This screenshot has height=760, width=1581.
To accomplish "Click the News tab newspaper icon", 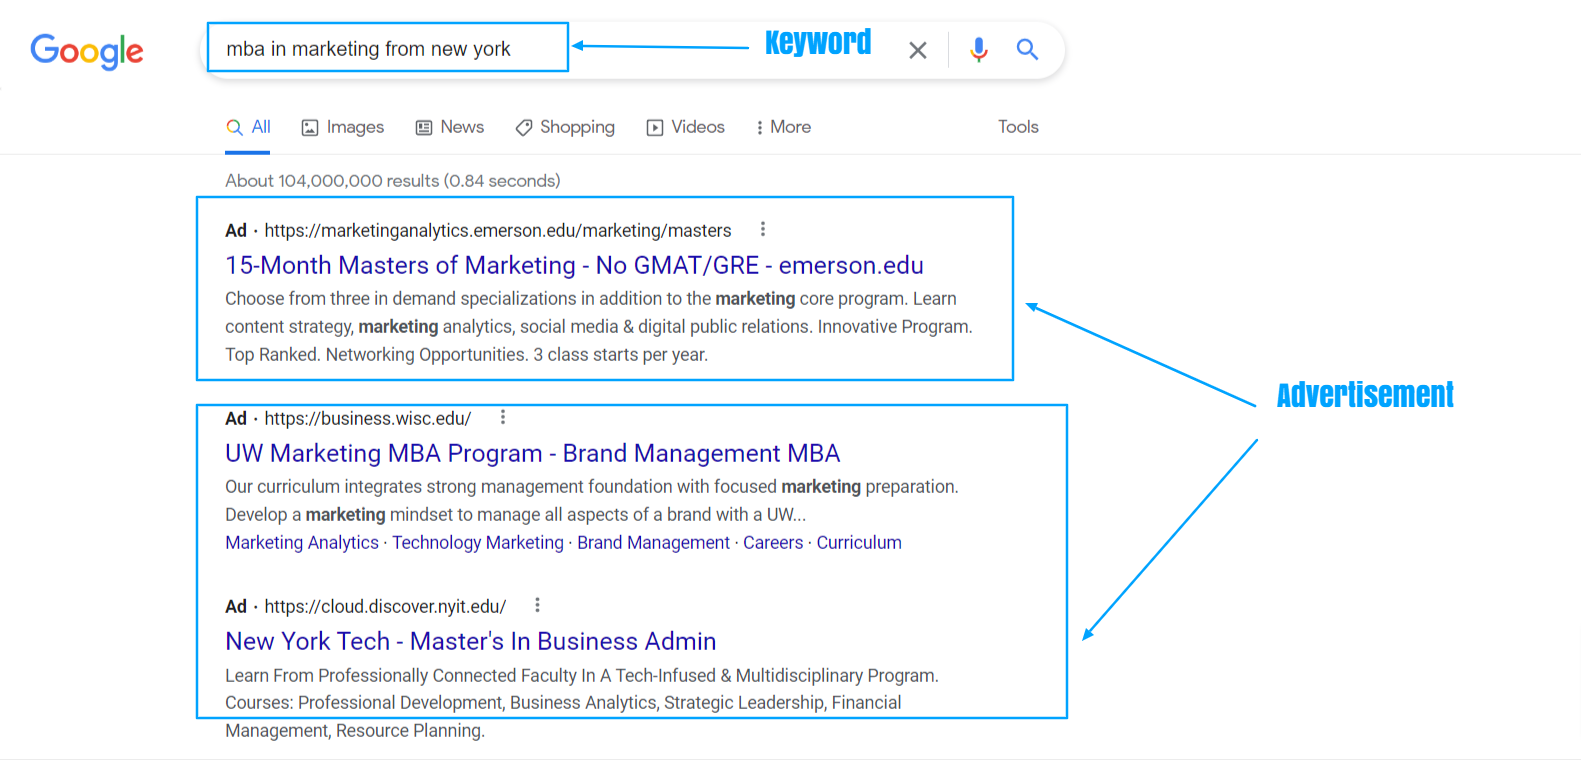I will [x=424, y=128].
